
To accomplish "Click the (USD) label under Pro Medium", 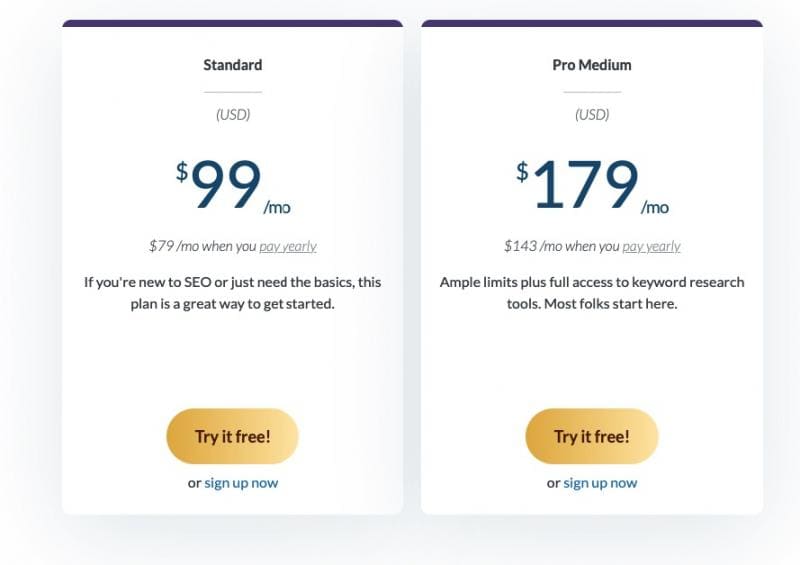I will (x=592, y=114).
